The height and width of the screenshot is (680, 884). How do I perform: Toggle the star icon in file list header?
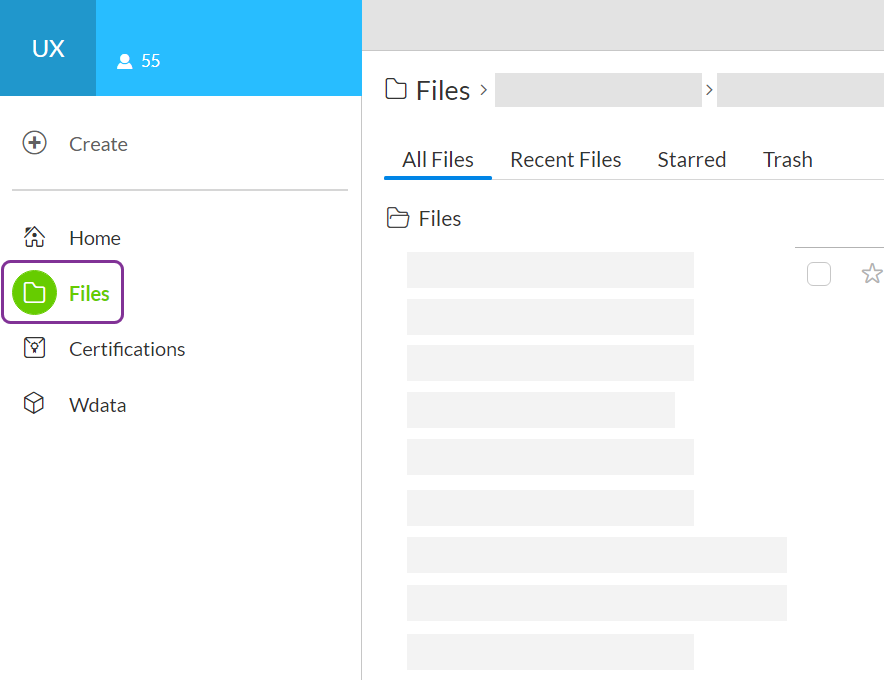[x=871, y=273]
